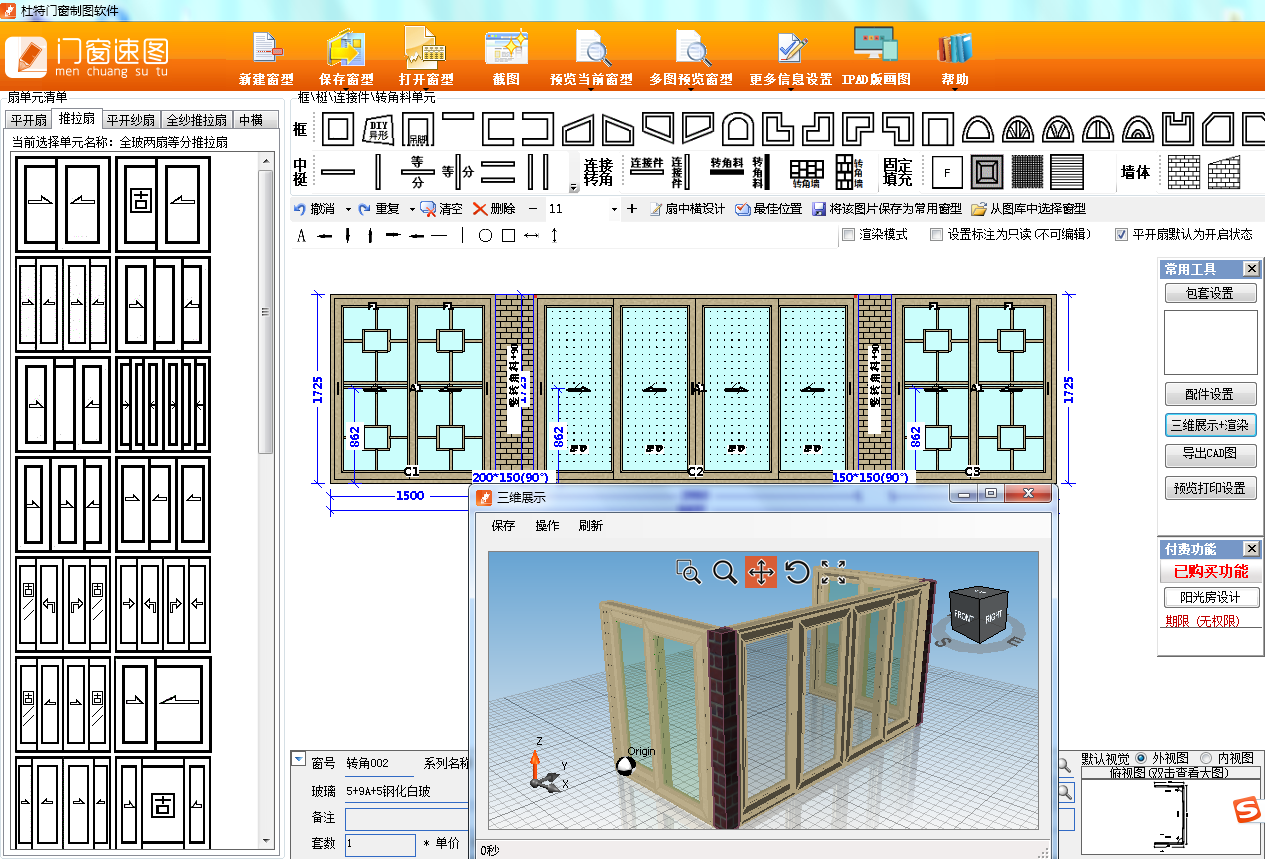Select the arched-top door frame shape
This screenshot has width=1265, height=859.
(737, 129)
